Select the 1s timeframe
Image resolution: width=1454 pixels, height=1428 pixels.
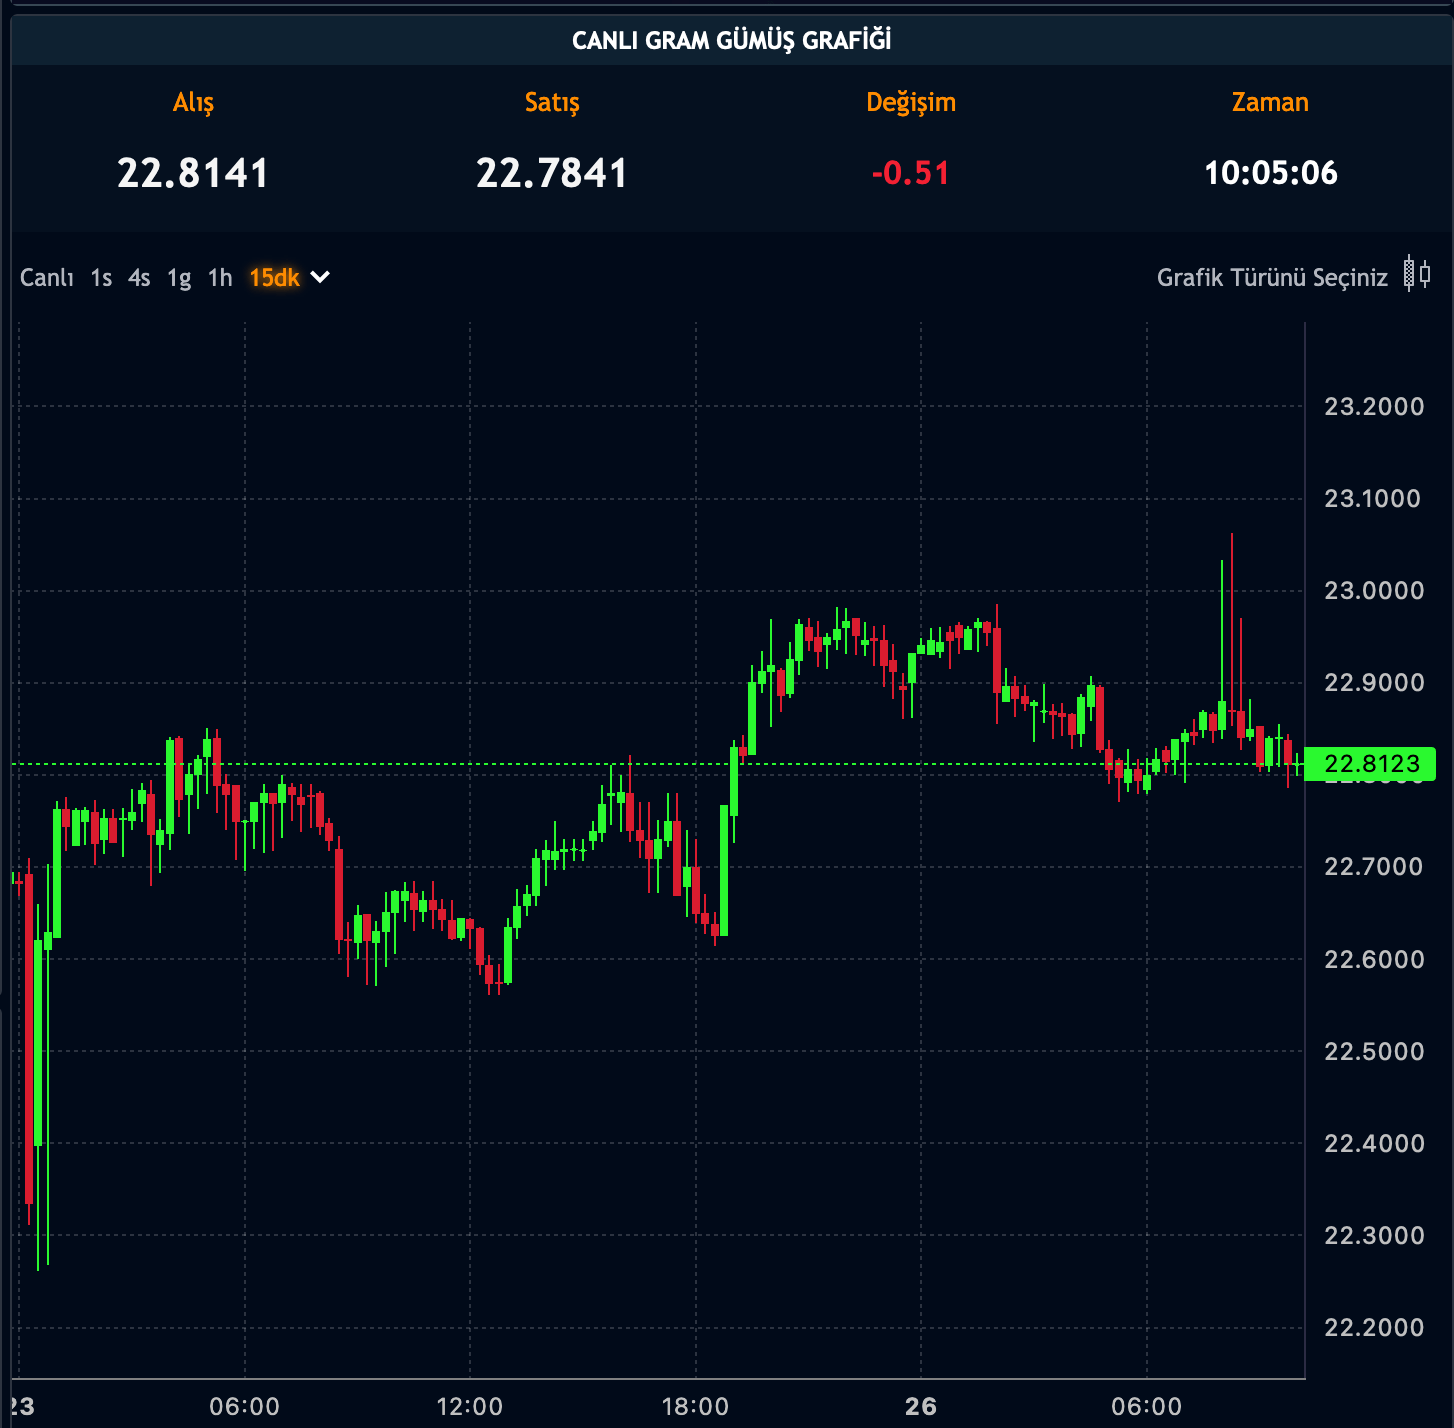tap(101, 278)
